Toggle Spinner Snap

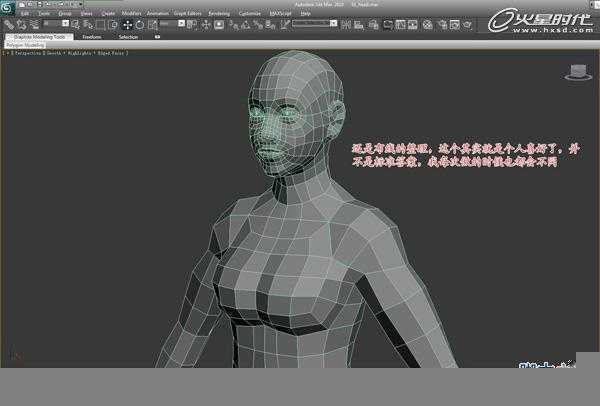(x=271, y=25)
